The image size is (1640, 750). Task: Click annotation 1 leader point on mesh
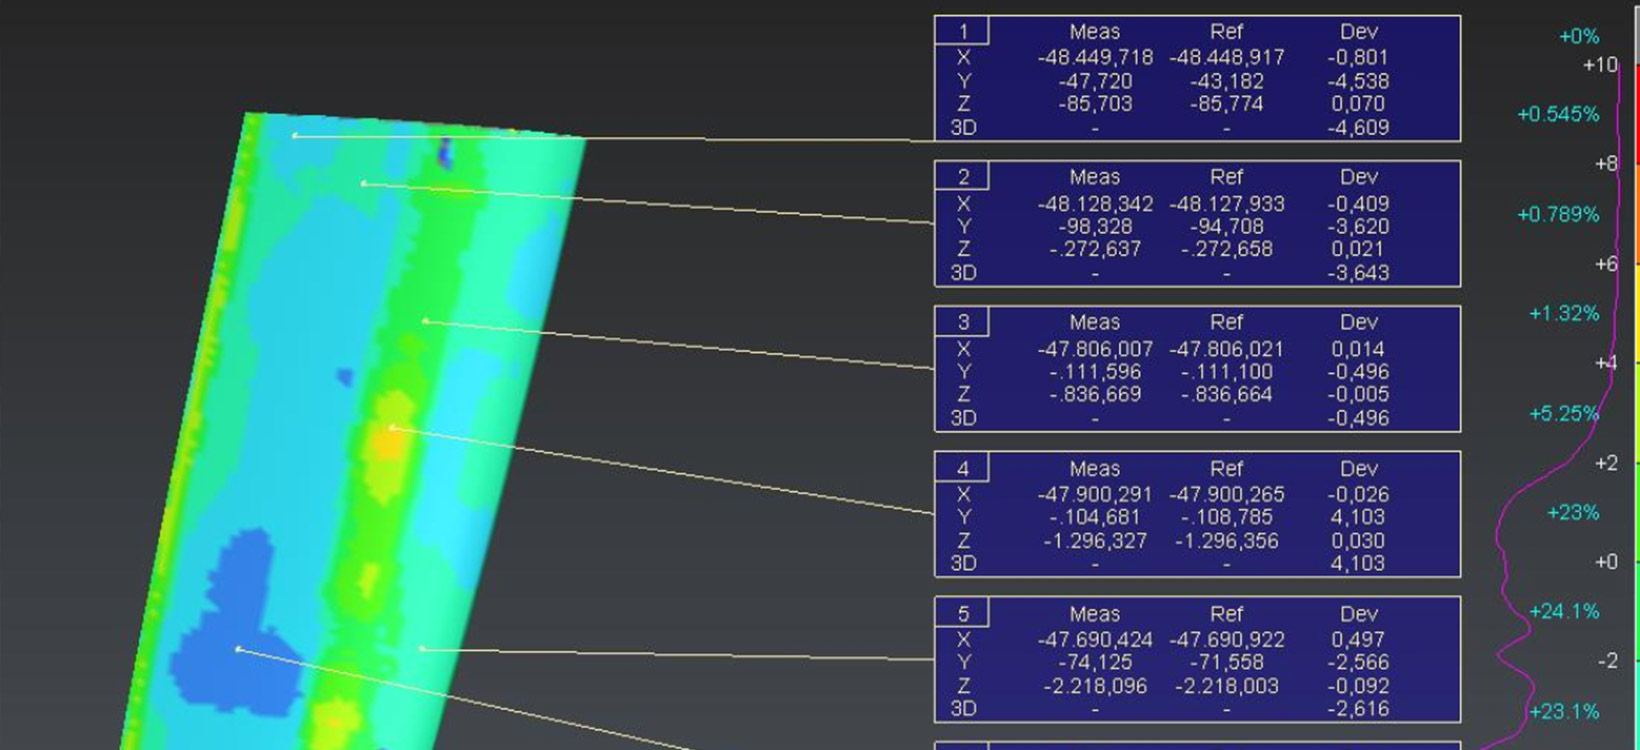point(295,135)
